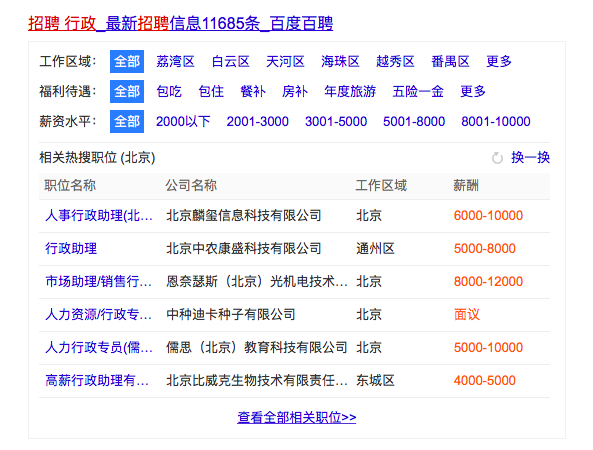Open the 行政助理 job listing
The height and width of the screenshot is (450, 593).
(71, 248)
